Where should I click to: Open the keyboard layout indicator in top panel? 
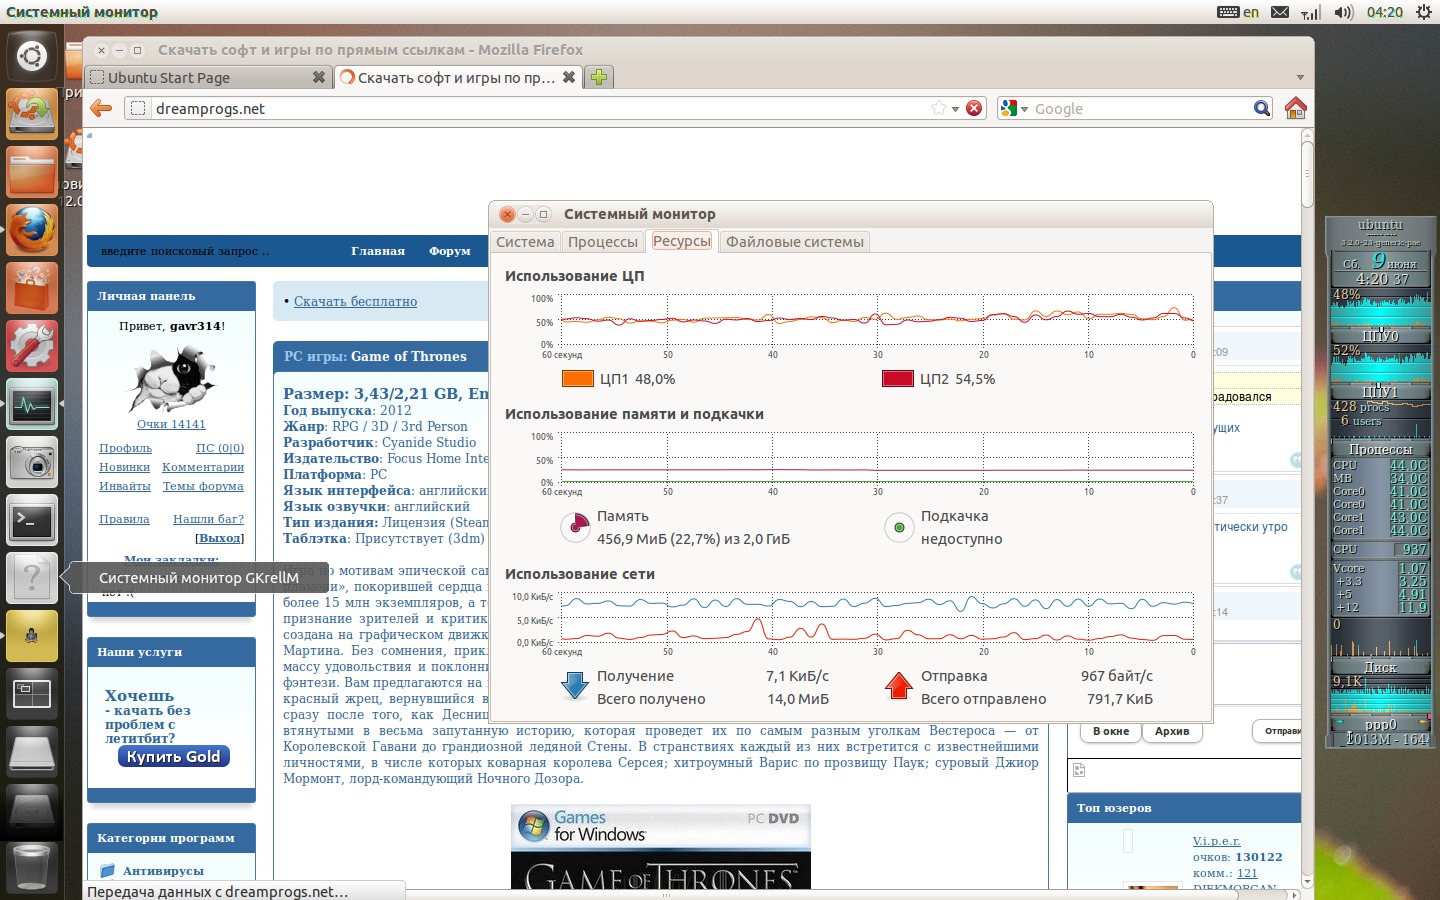tap(1238, 12)
